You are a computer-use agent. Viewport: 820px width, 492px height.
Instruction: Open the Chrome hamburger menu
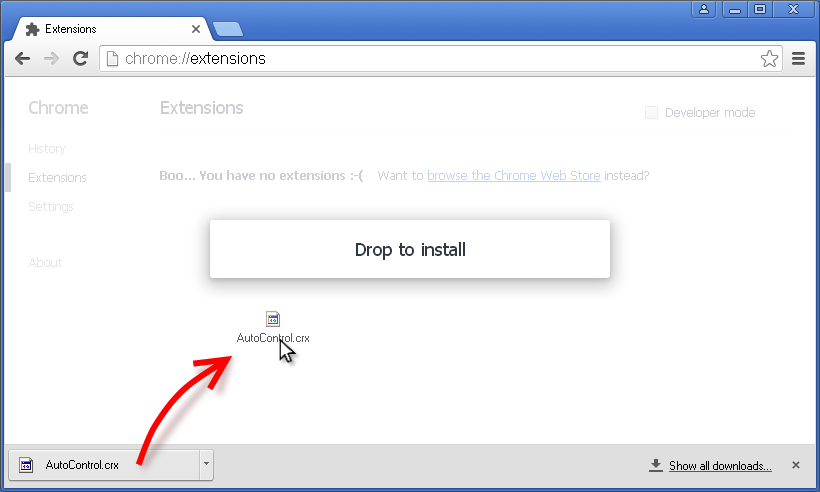click(x=798, y=59)
